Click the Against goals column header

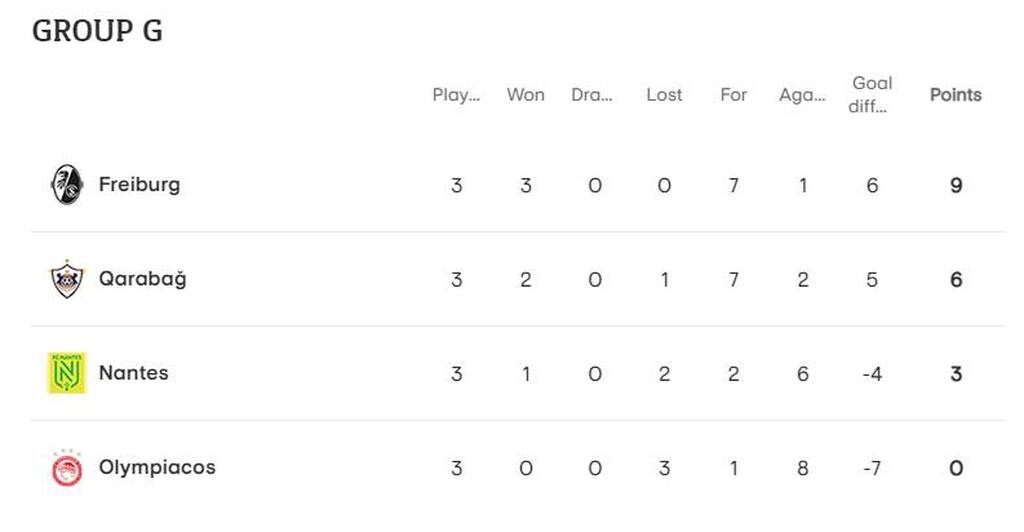click(x=802, y=95)
